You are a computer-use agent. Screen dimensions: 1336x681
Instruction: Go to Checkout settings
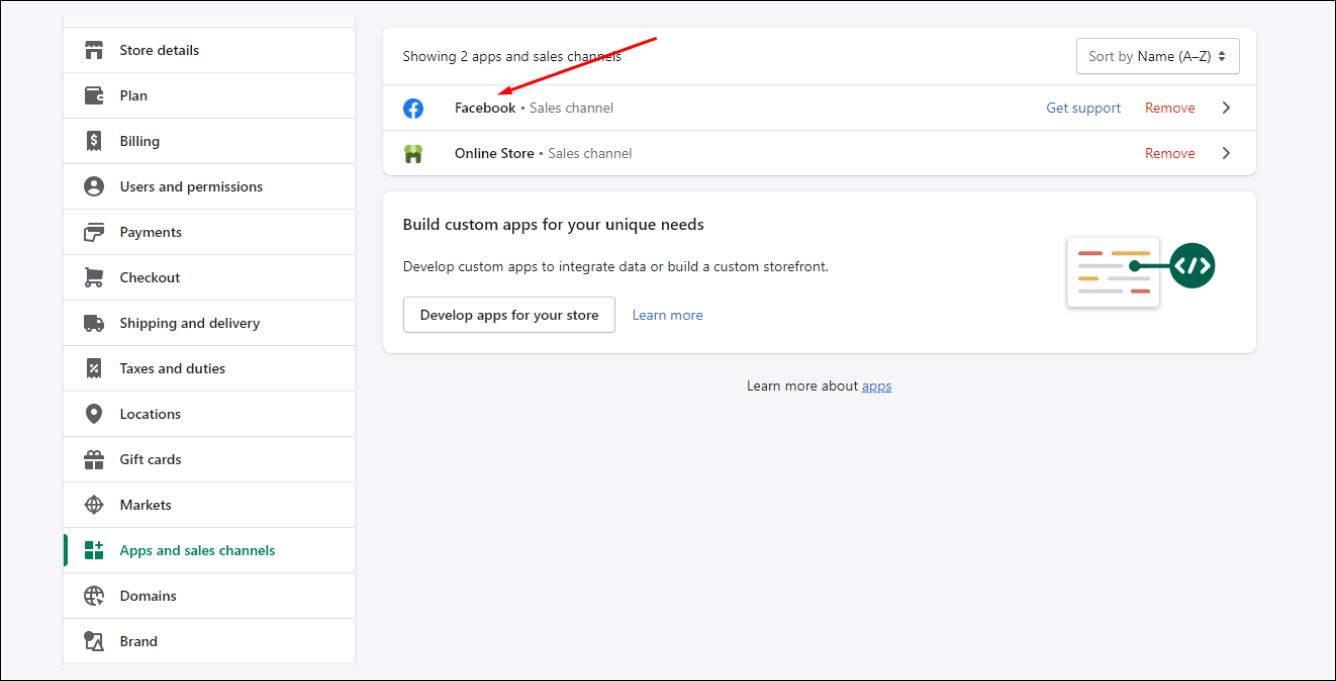click(209, 278)
